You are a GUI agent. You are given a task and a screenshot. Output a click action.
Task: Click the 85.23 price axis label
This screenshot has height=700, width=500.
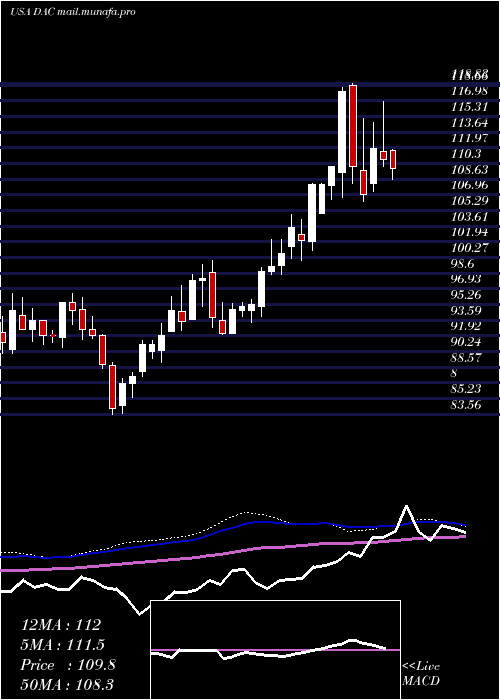pyautogui.click(x=467, y=389)
